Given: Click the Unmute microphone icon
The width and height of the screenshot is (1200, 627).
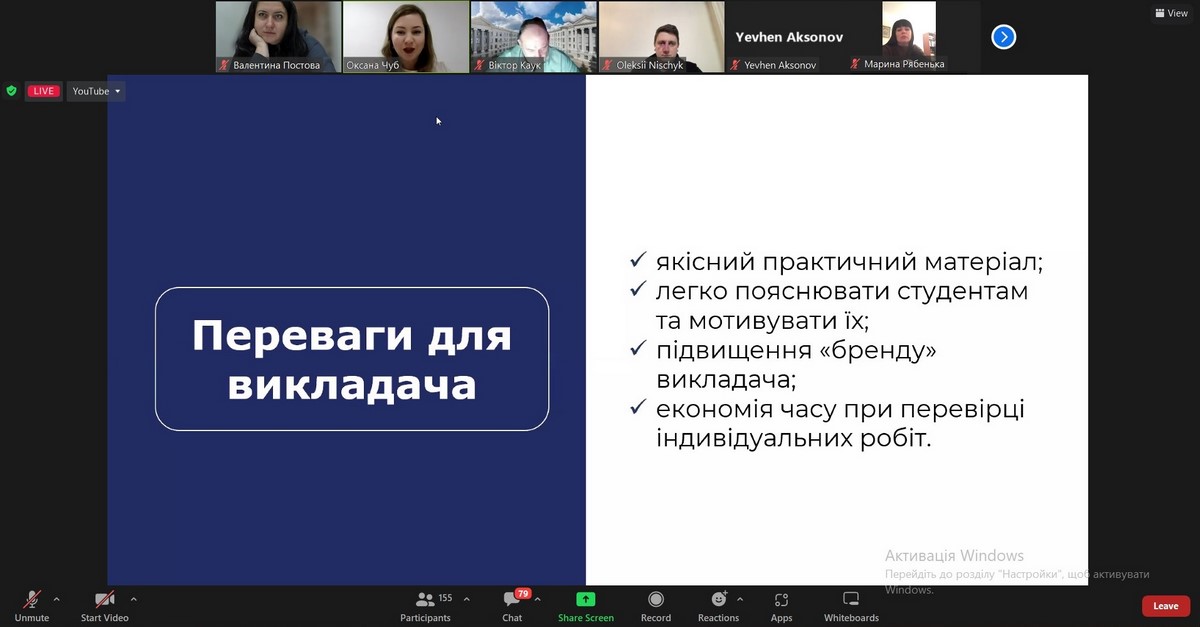Looking at the screenshot, I should coord(32,599).
